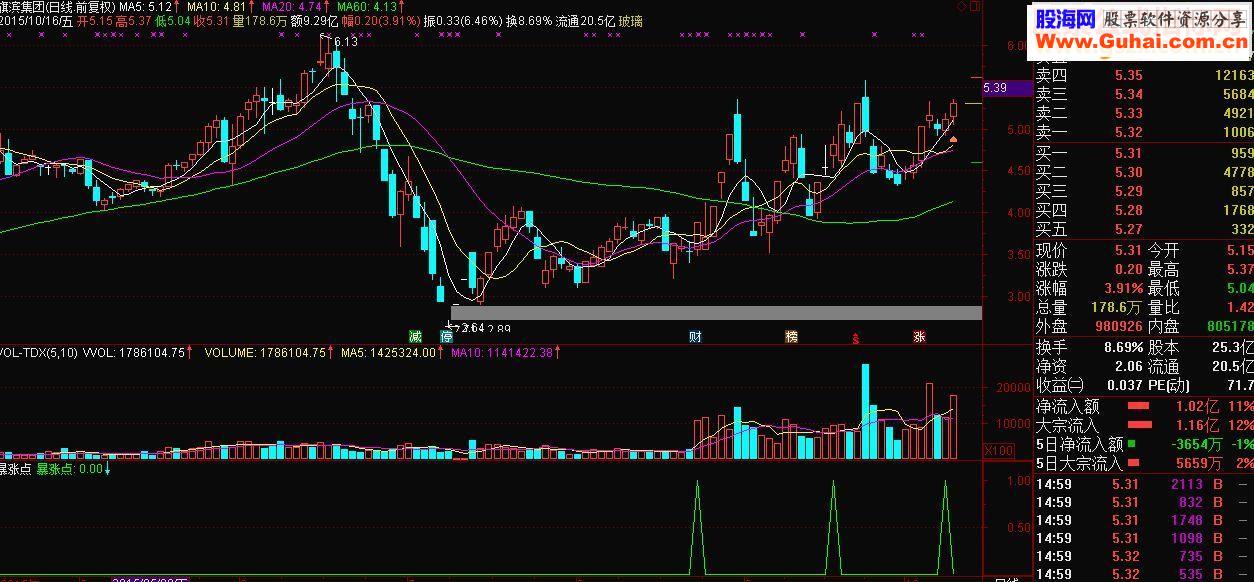Click the diamond icon at chart top-right

[960, 6]
